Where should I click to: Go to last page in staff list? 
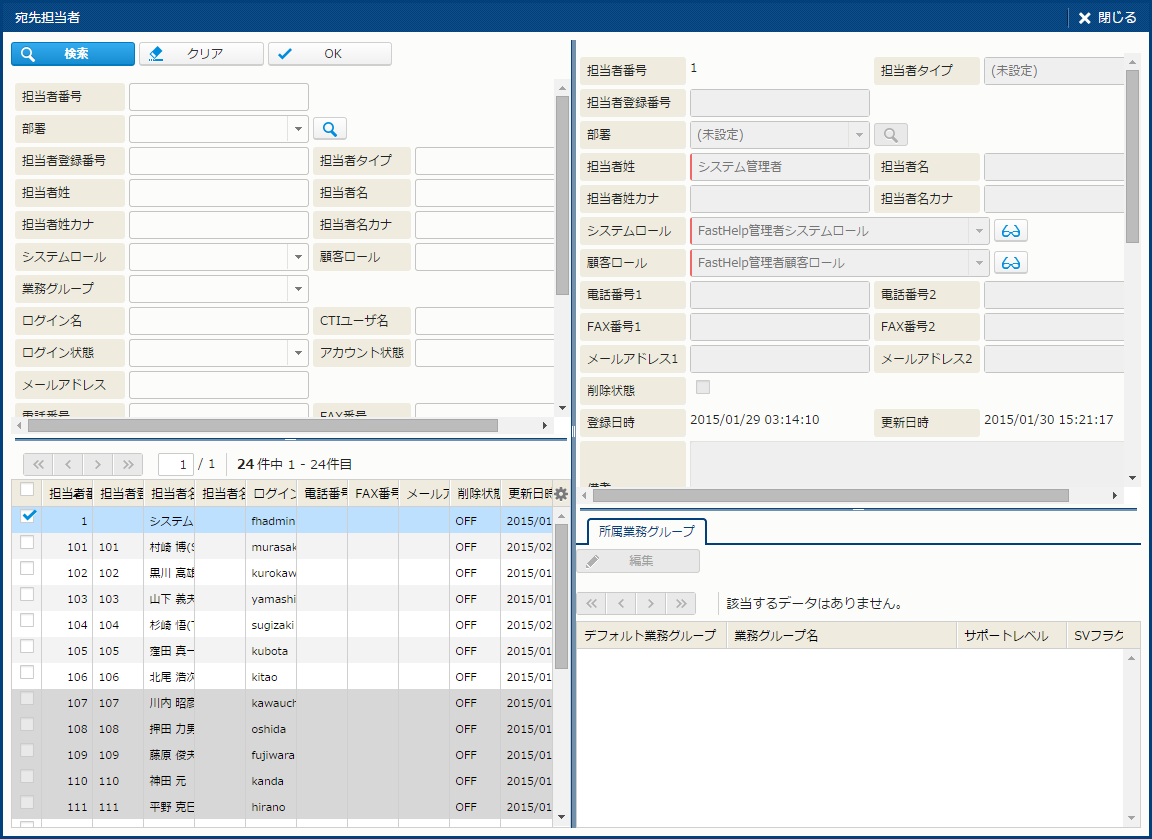(x=128, y=464)
